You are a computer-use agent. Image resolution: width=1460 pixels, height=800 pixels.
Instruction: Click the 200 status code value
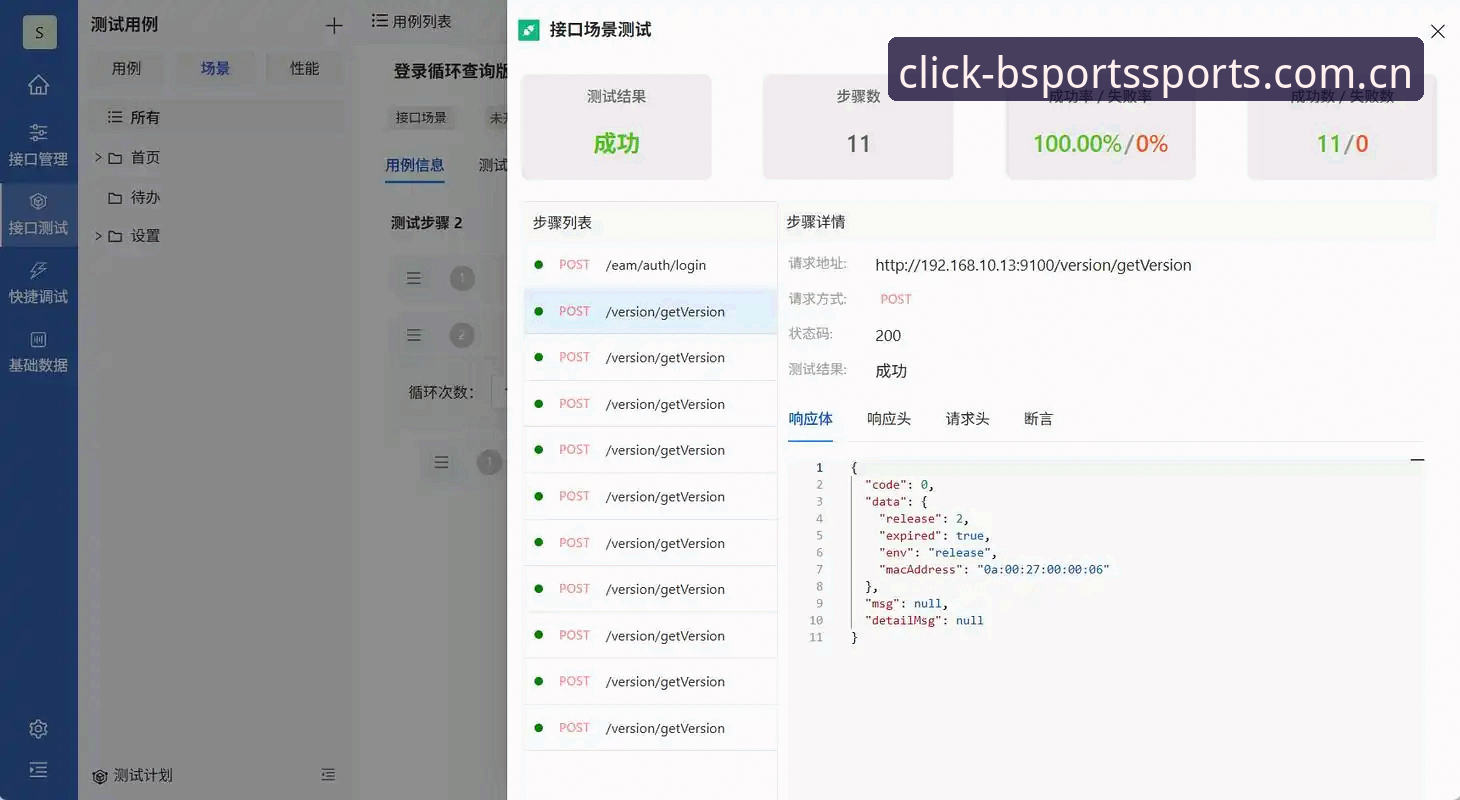click(888, 336)
